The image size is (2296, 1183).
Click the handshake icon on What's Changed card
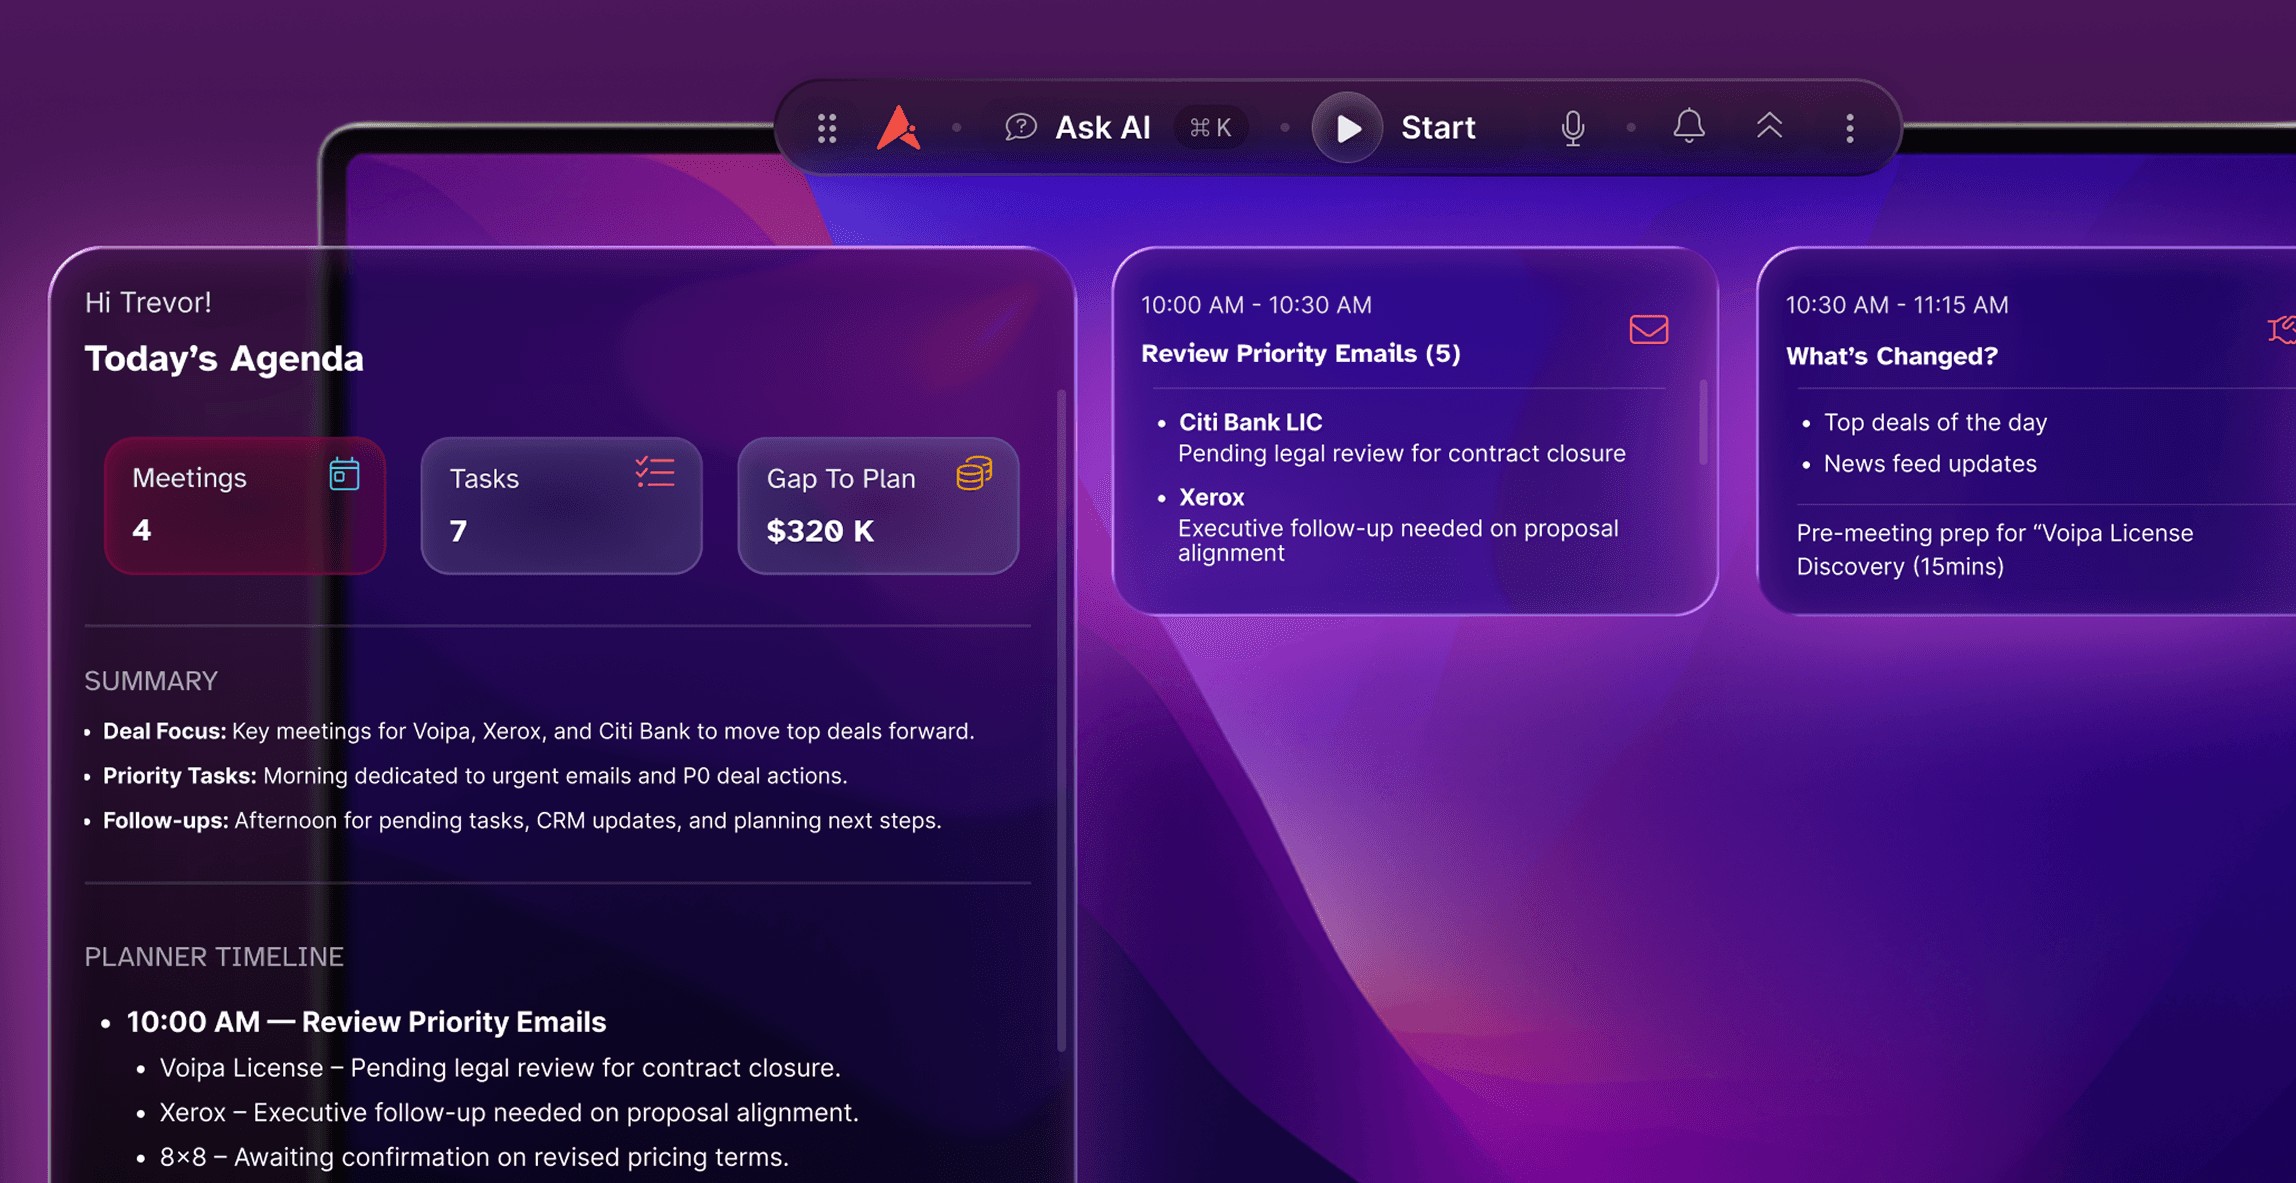[x=2281, y=329]
